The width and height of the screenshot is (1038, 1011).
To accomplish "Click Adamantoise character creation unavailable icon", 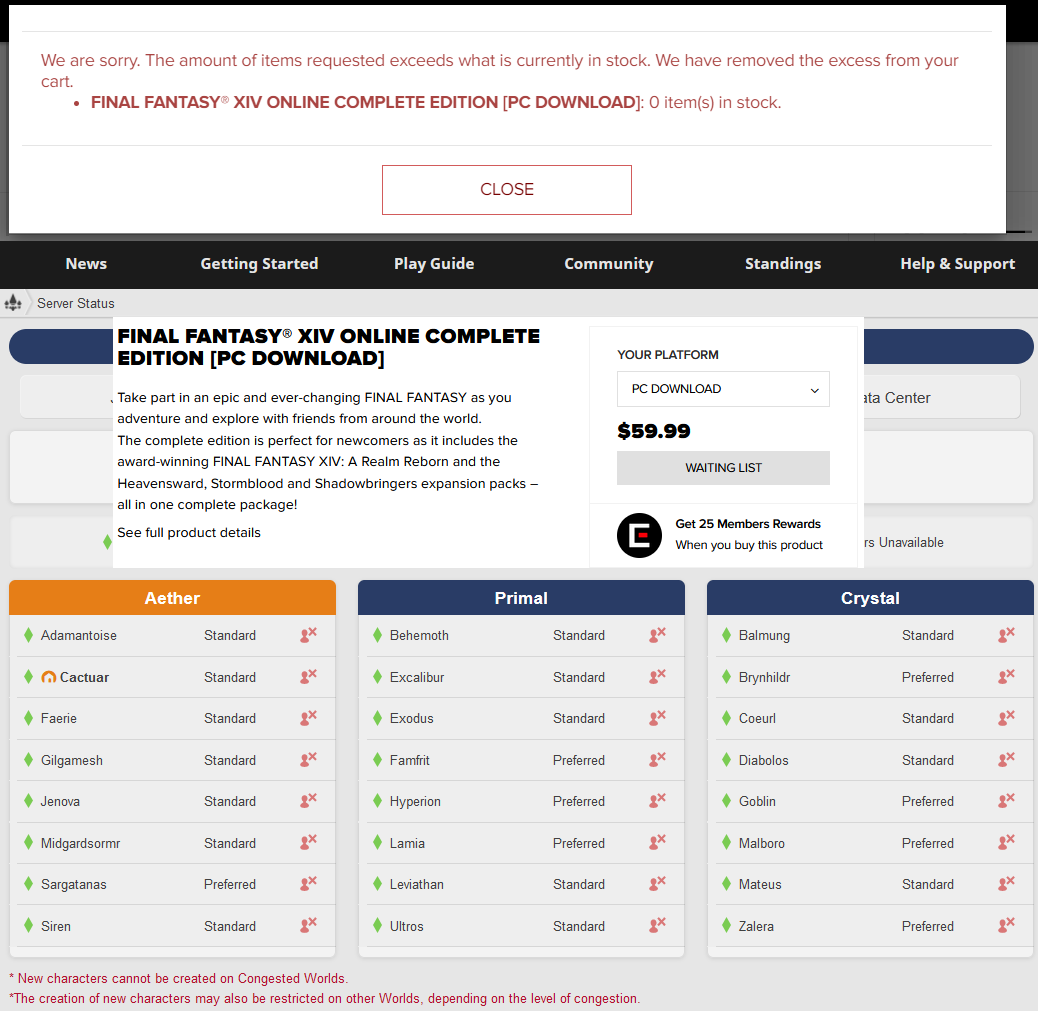I will pos(308,635).
